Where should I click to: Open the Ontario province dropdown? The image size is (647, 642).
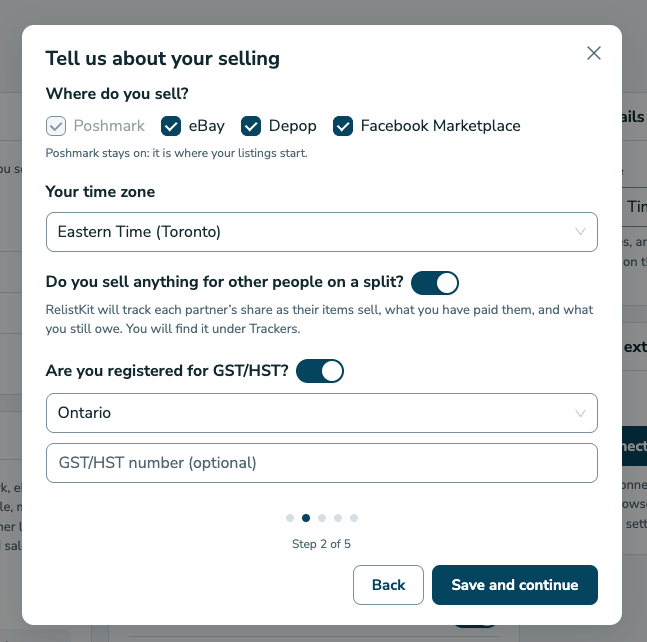(x=321, y=413)
